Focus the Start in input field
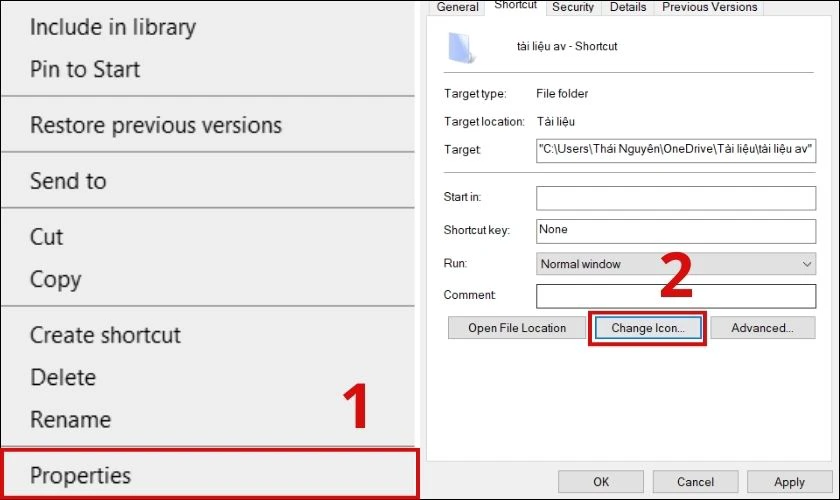The width and height of the screenshot is (840, 500). (x=676, y=198)
